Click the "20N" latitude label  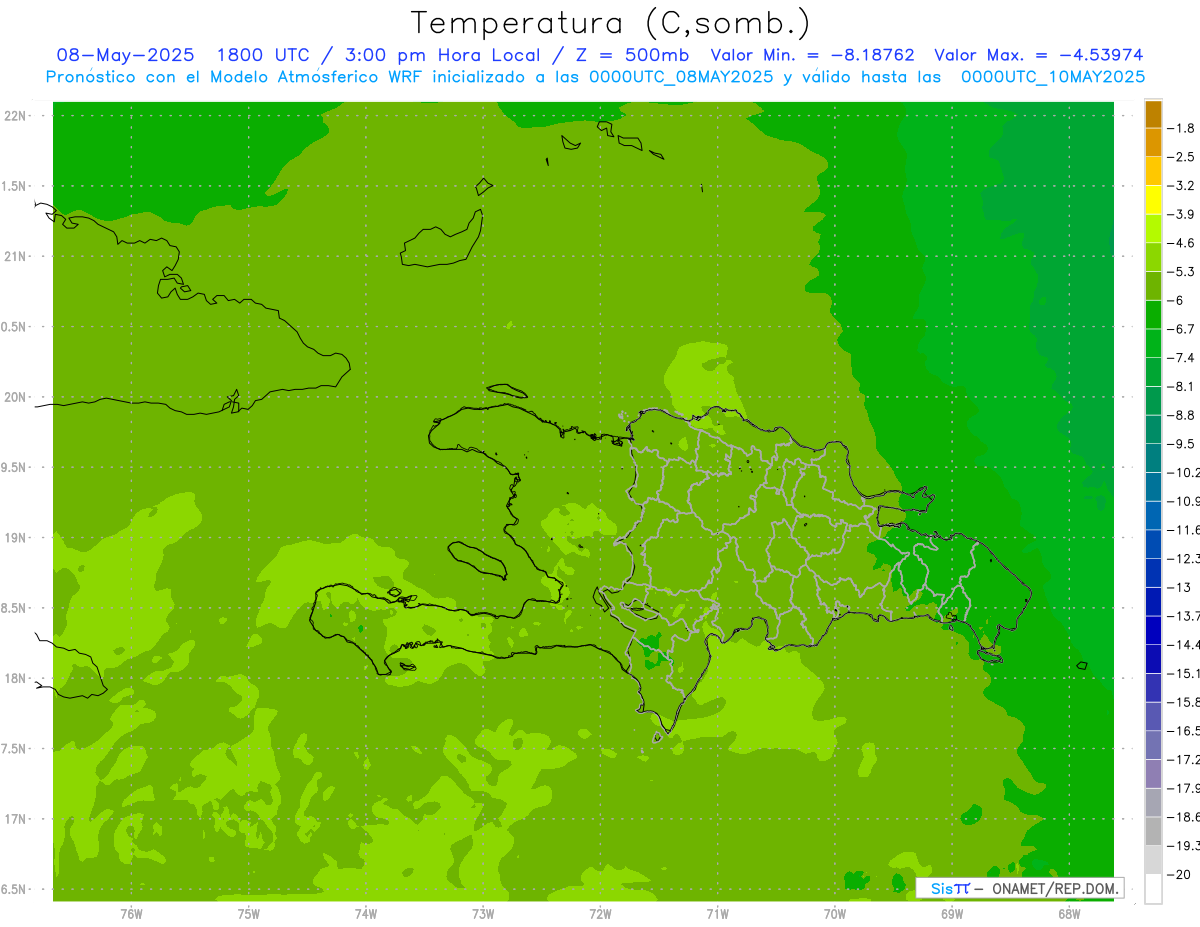point(16,397)
